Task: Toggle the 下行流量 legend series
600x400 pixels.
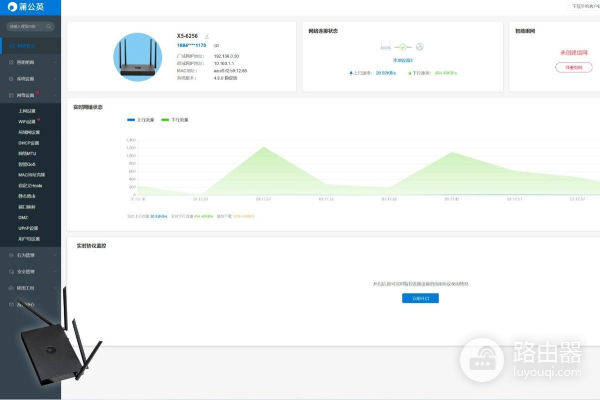Action: click(177, 119)
